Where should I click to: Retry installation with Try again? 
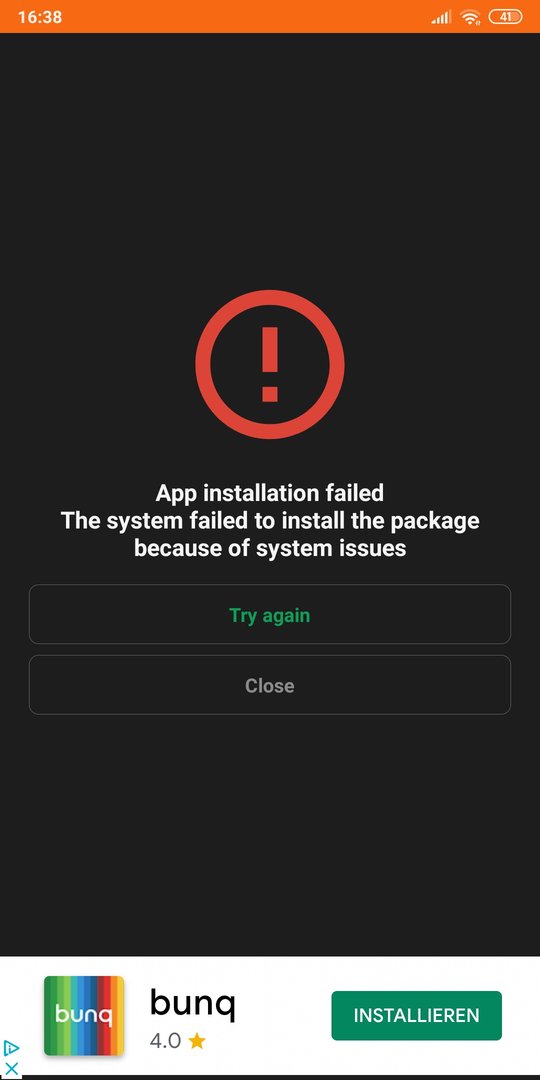[270, 614]
